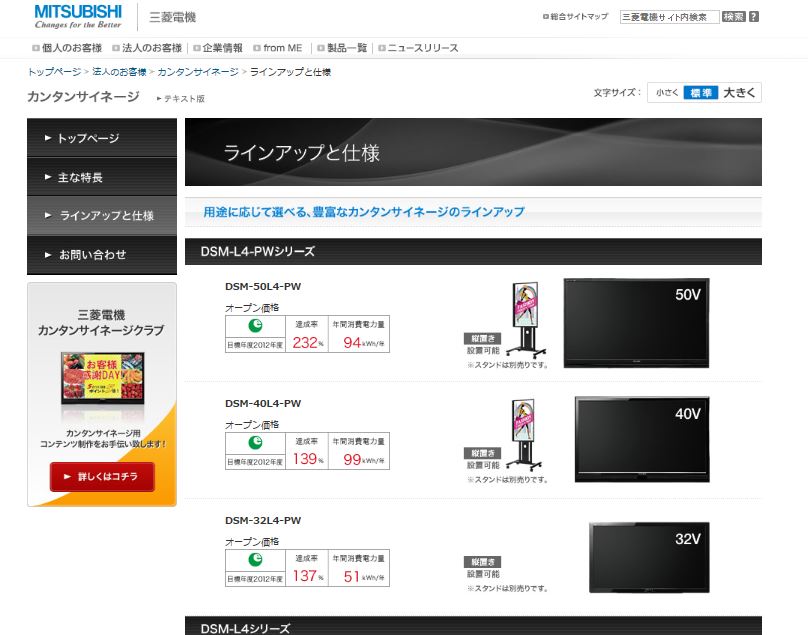Click the green energy-saving mark for DSM-32L4-PW
The height and width of the screenshot is (635, 808).
[255, 560]
